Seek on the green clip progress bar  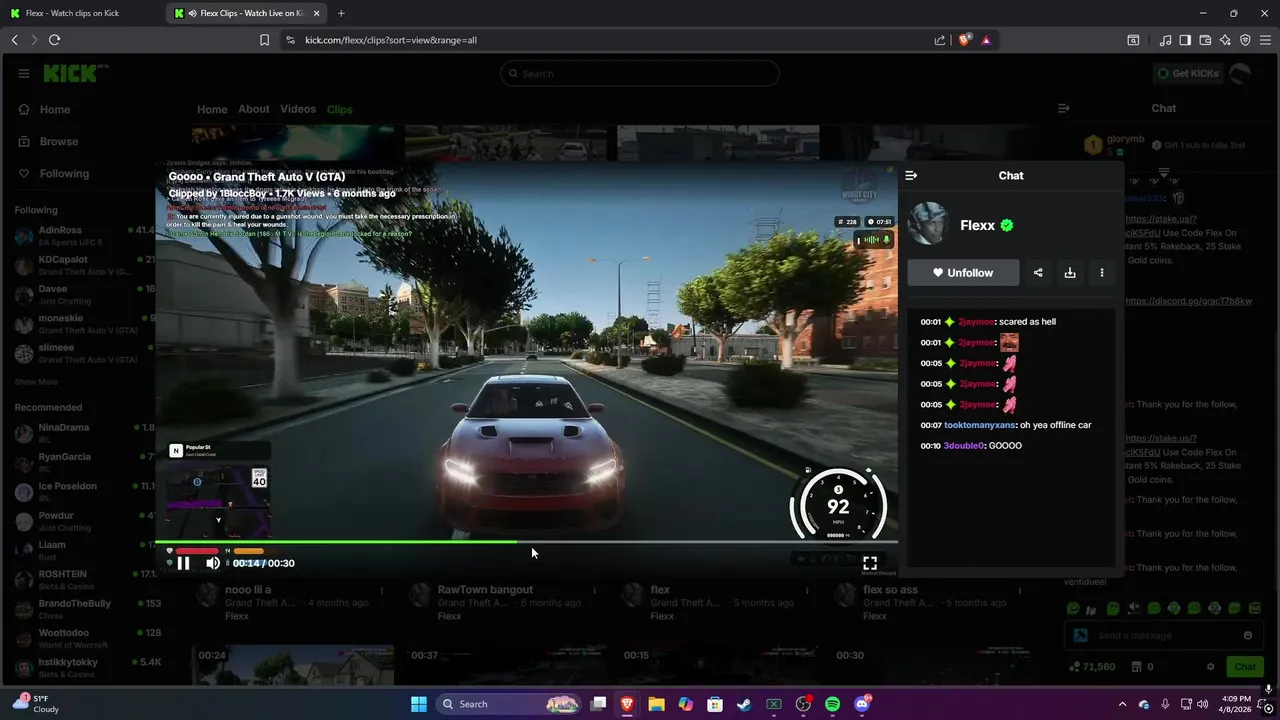(526, 542)
